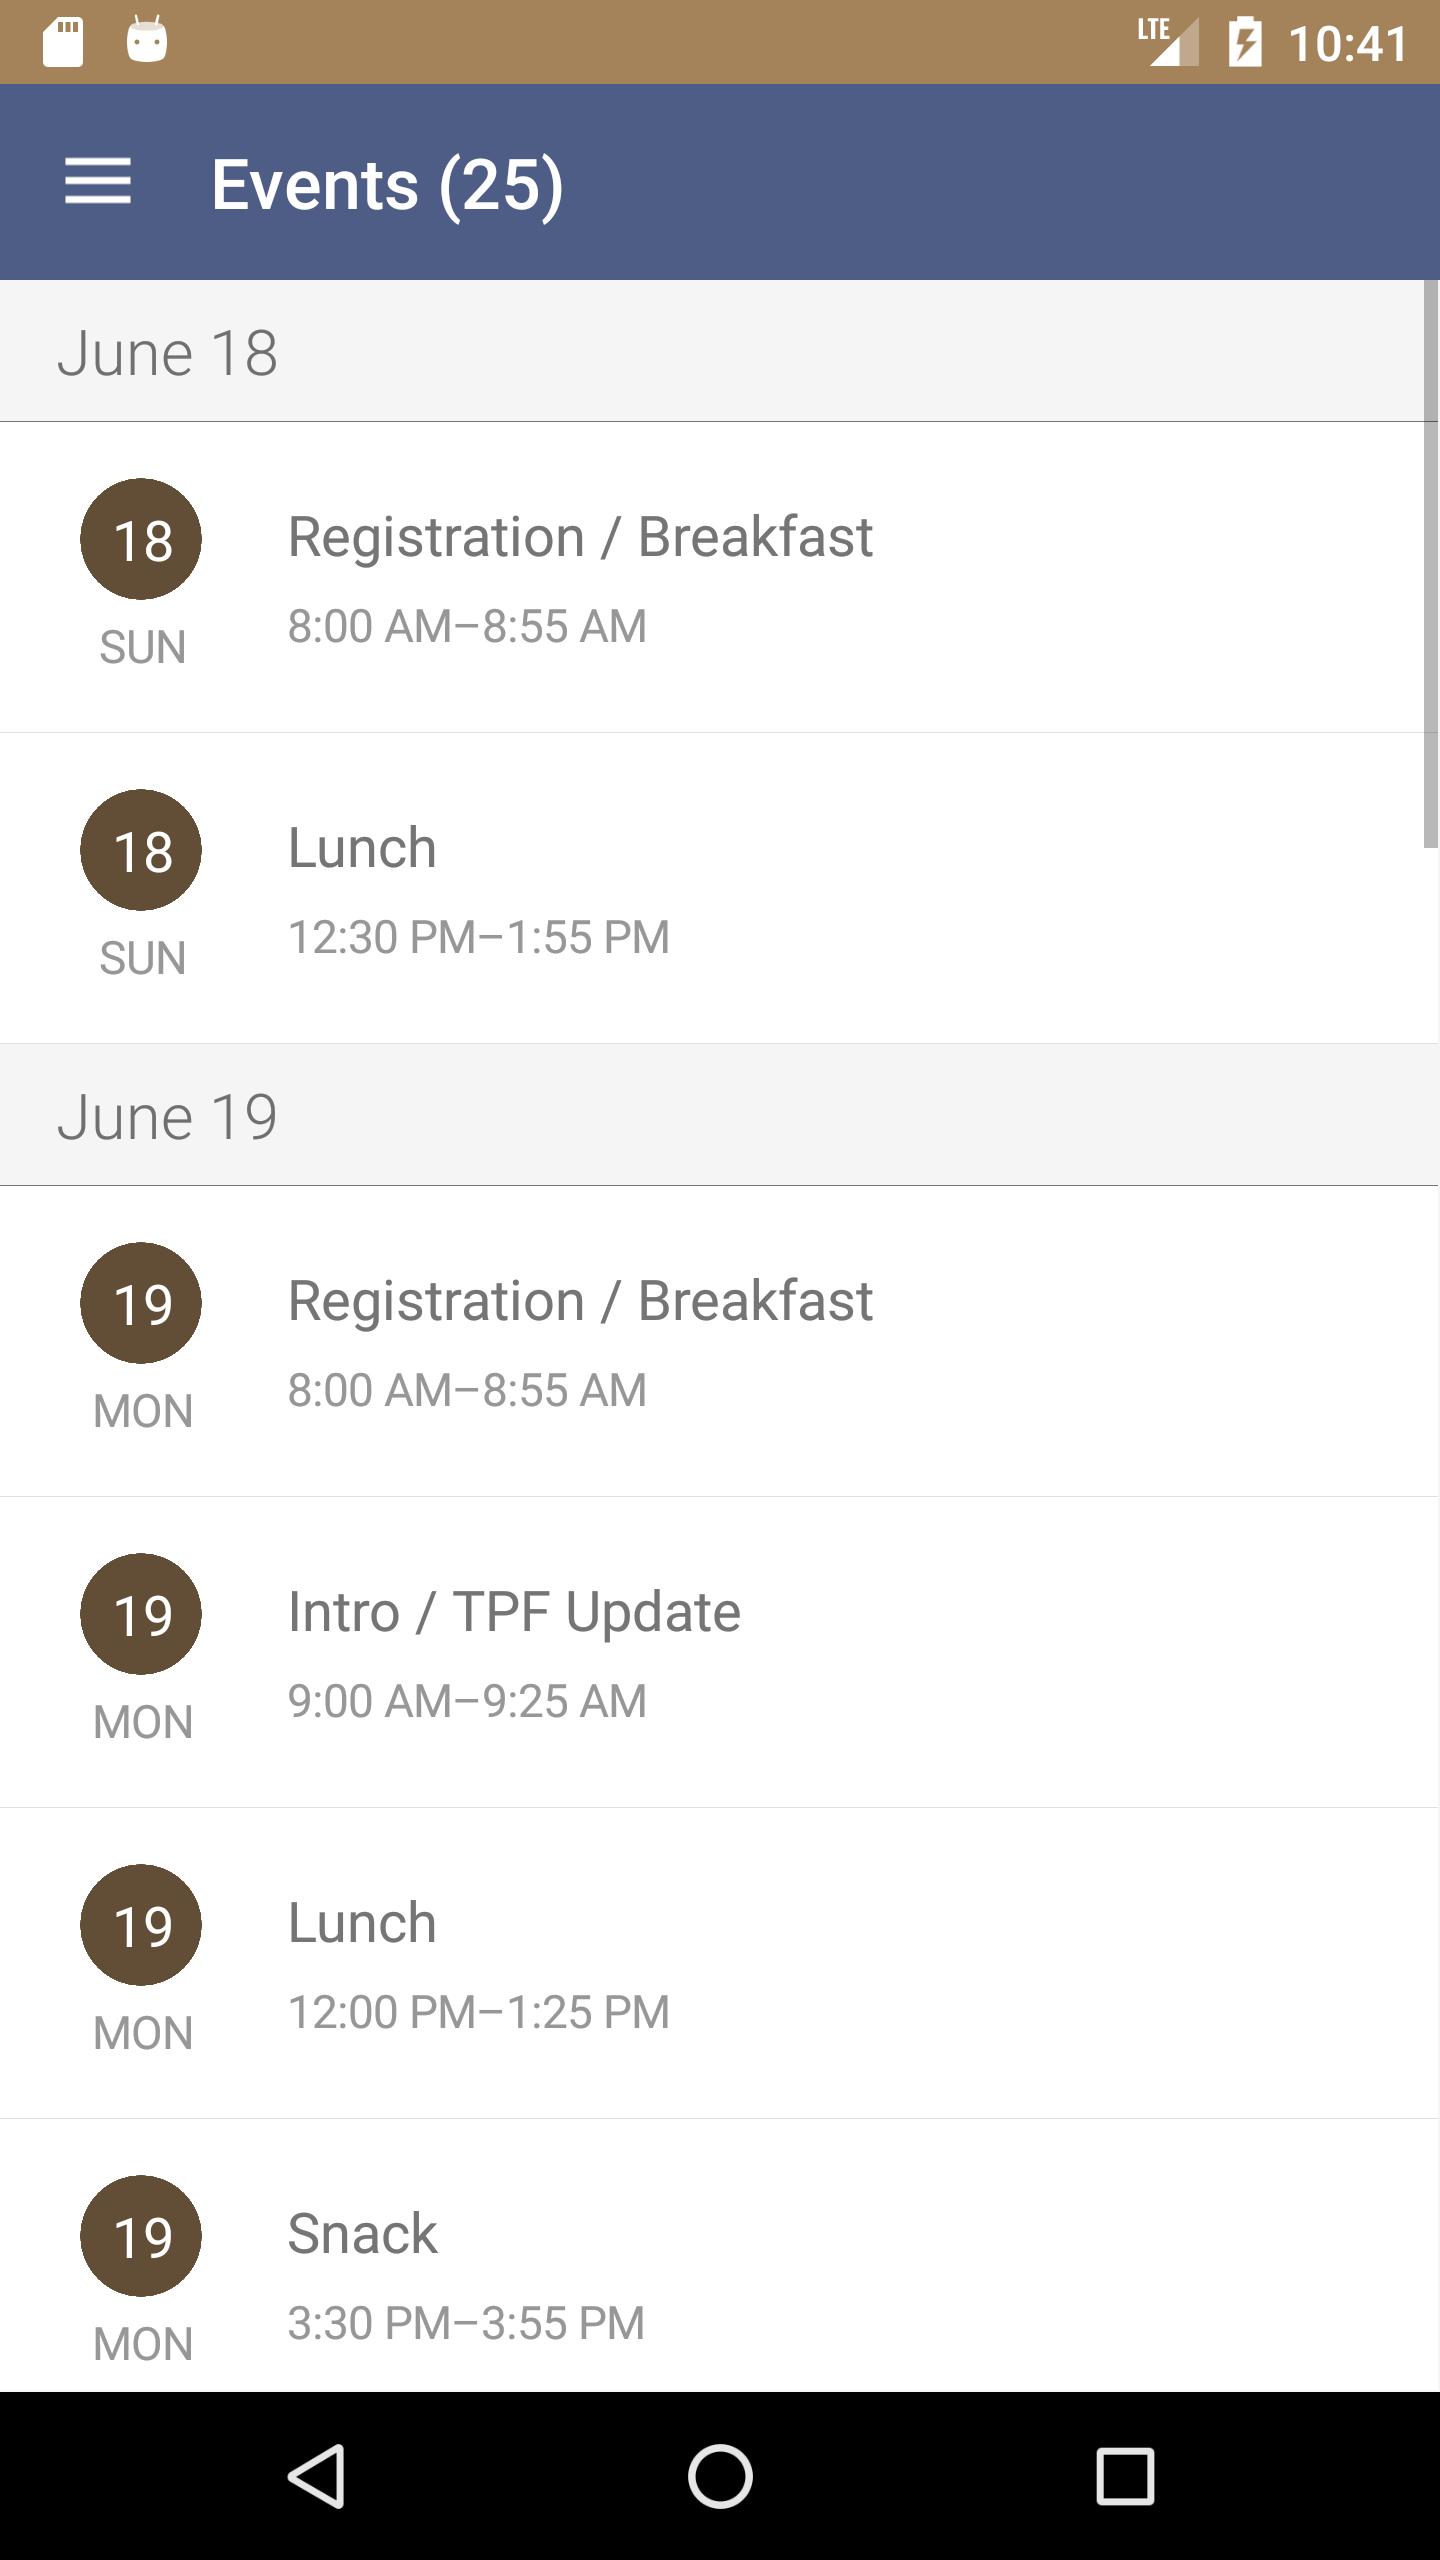The height and width of the screenshot is (2560, 1440).
Task: Open the recent apps square button
Action: coord(1125,2475)
